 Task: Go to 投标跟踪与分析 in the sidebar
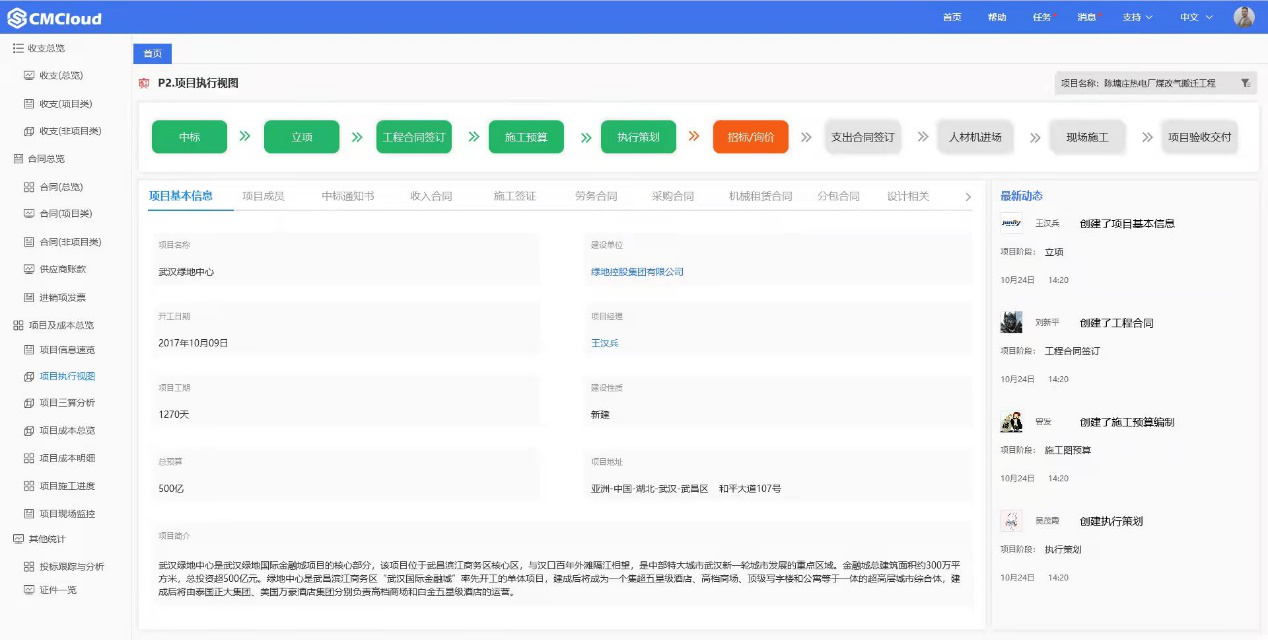71,567
